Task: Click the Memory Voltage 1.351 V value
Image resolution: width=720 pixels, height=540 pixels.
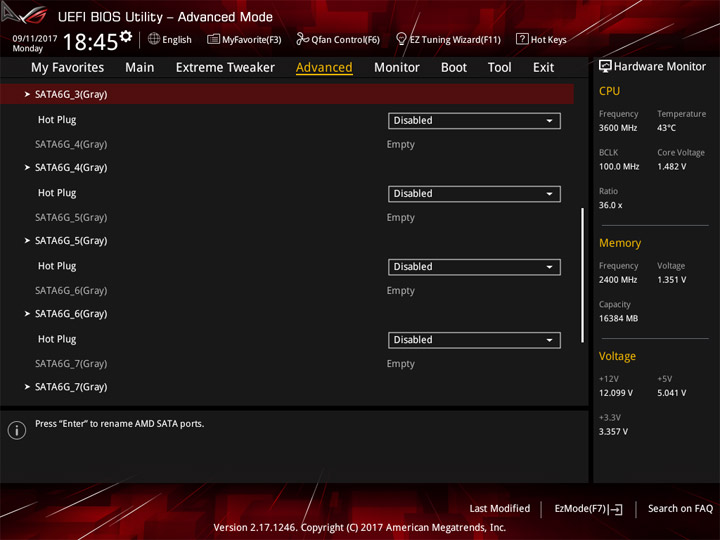Action: point(672,279)
